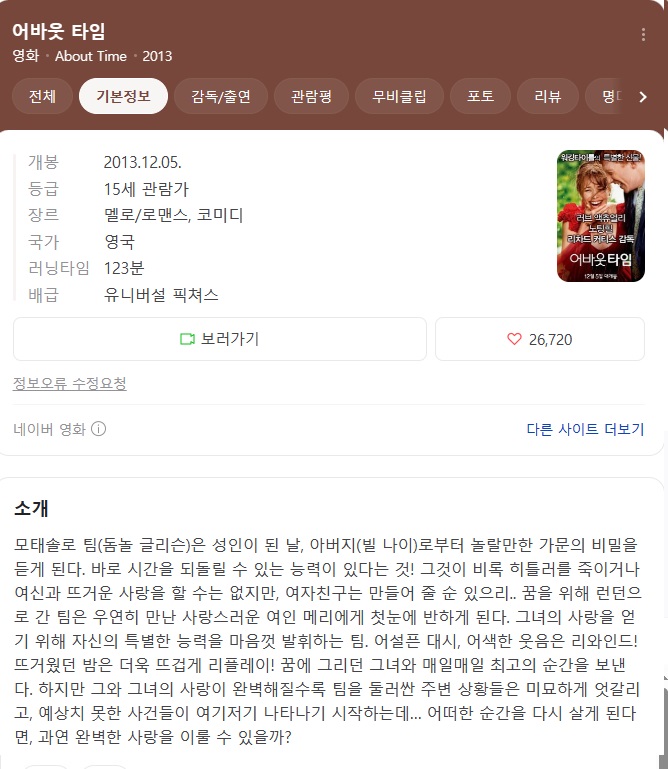The image size is (668, 769).
Task: Click the 네이버 영화 source label
Action: (x=50, y=429)
